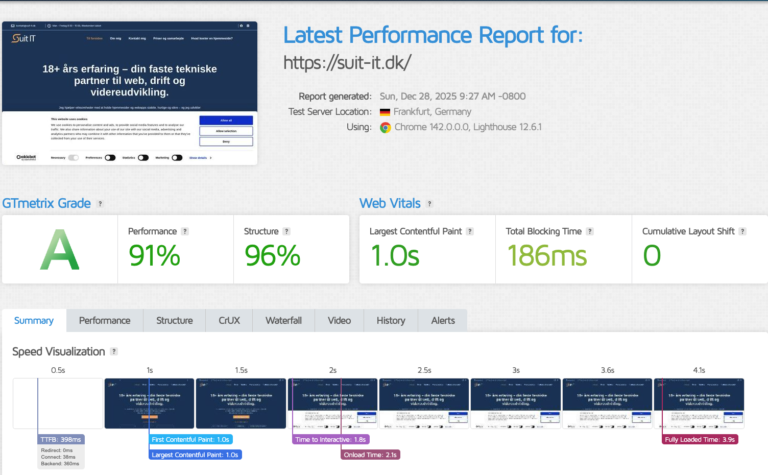
Task: Click the blue Allow all cookie button
Action: click(x=227, y=119)
